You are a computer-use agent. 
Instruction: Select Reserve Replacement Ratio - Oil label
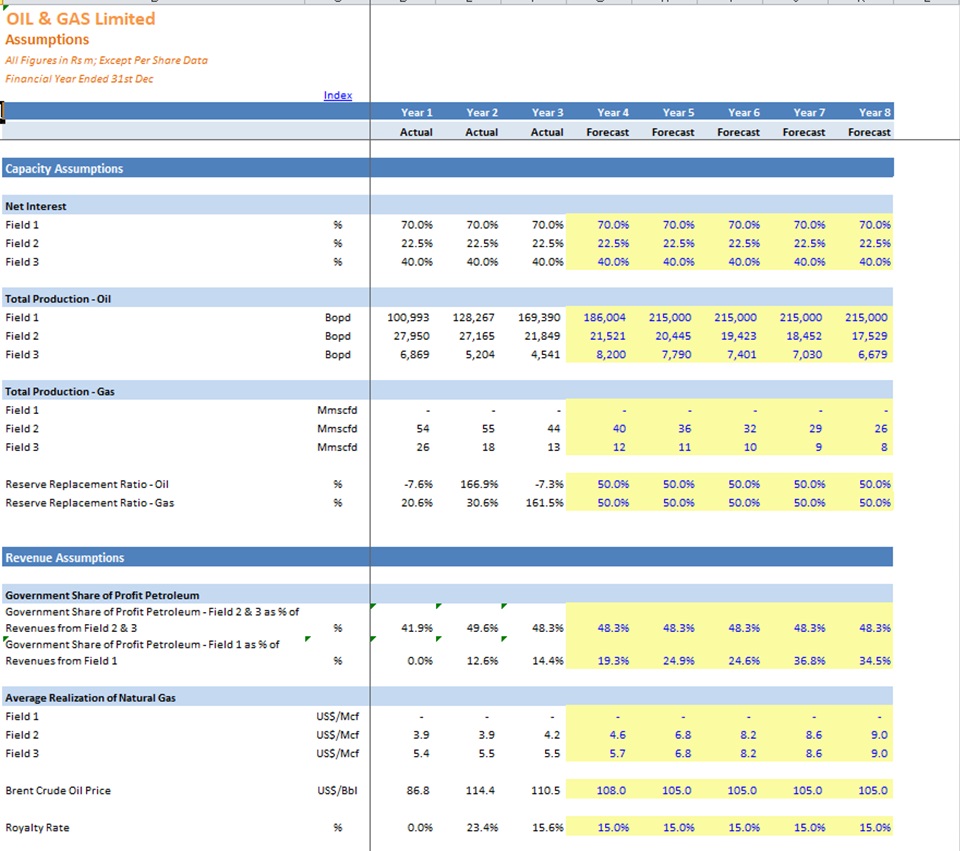pyautogui.click(x=87, y=484)
